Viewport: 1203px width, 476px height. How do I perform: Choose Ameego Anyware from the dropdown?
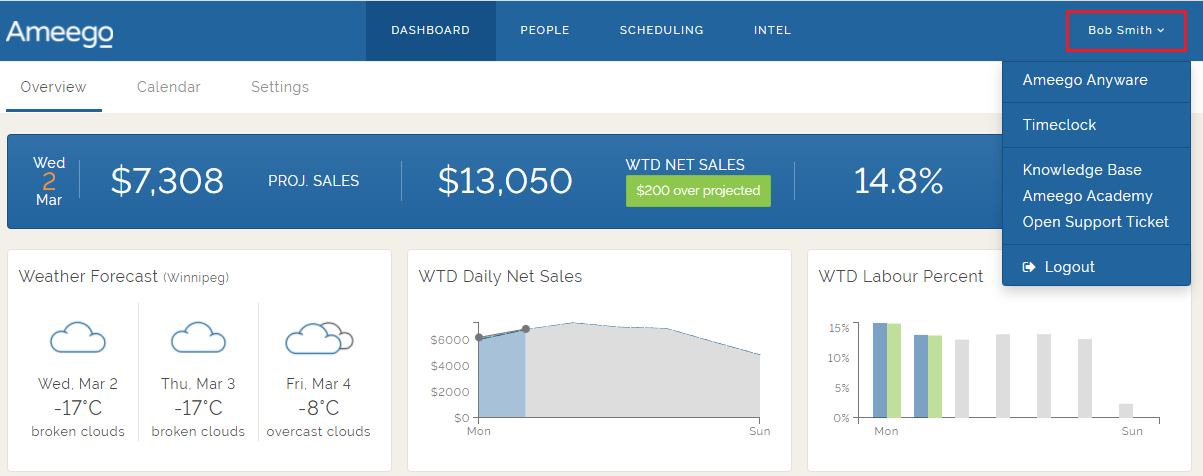[1084, 80]
